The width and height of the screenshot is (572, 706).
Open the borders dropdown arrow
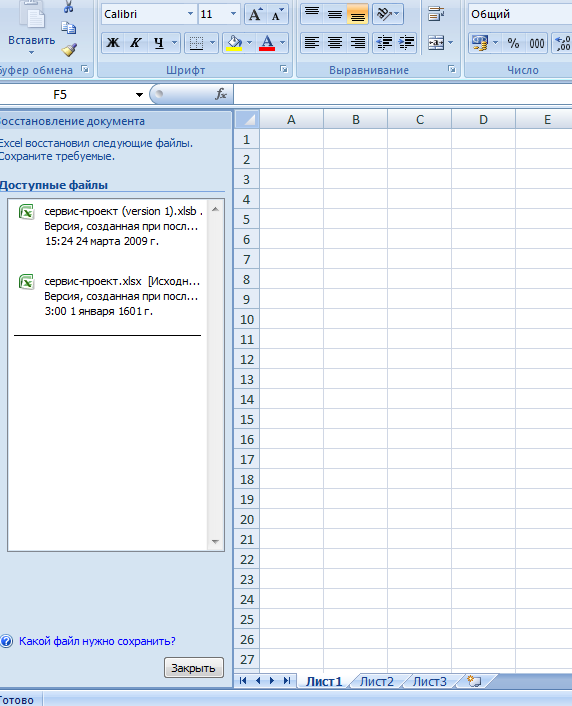click(213, 43)
